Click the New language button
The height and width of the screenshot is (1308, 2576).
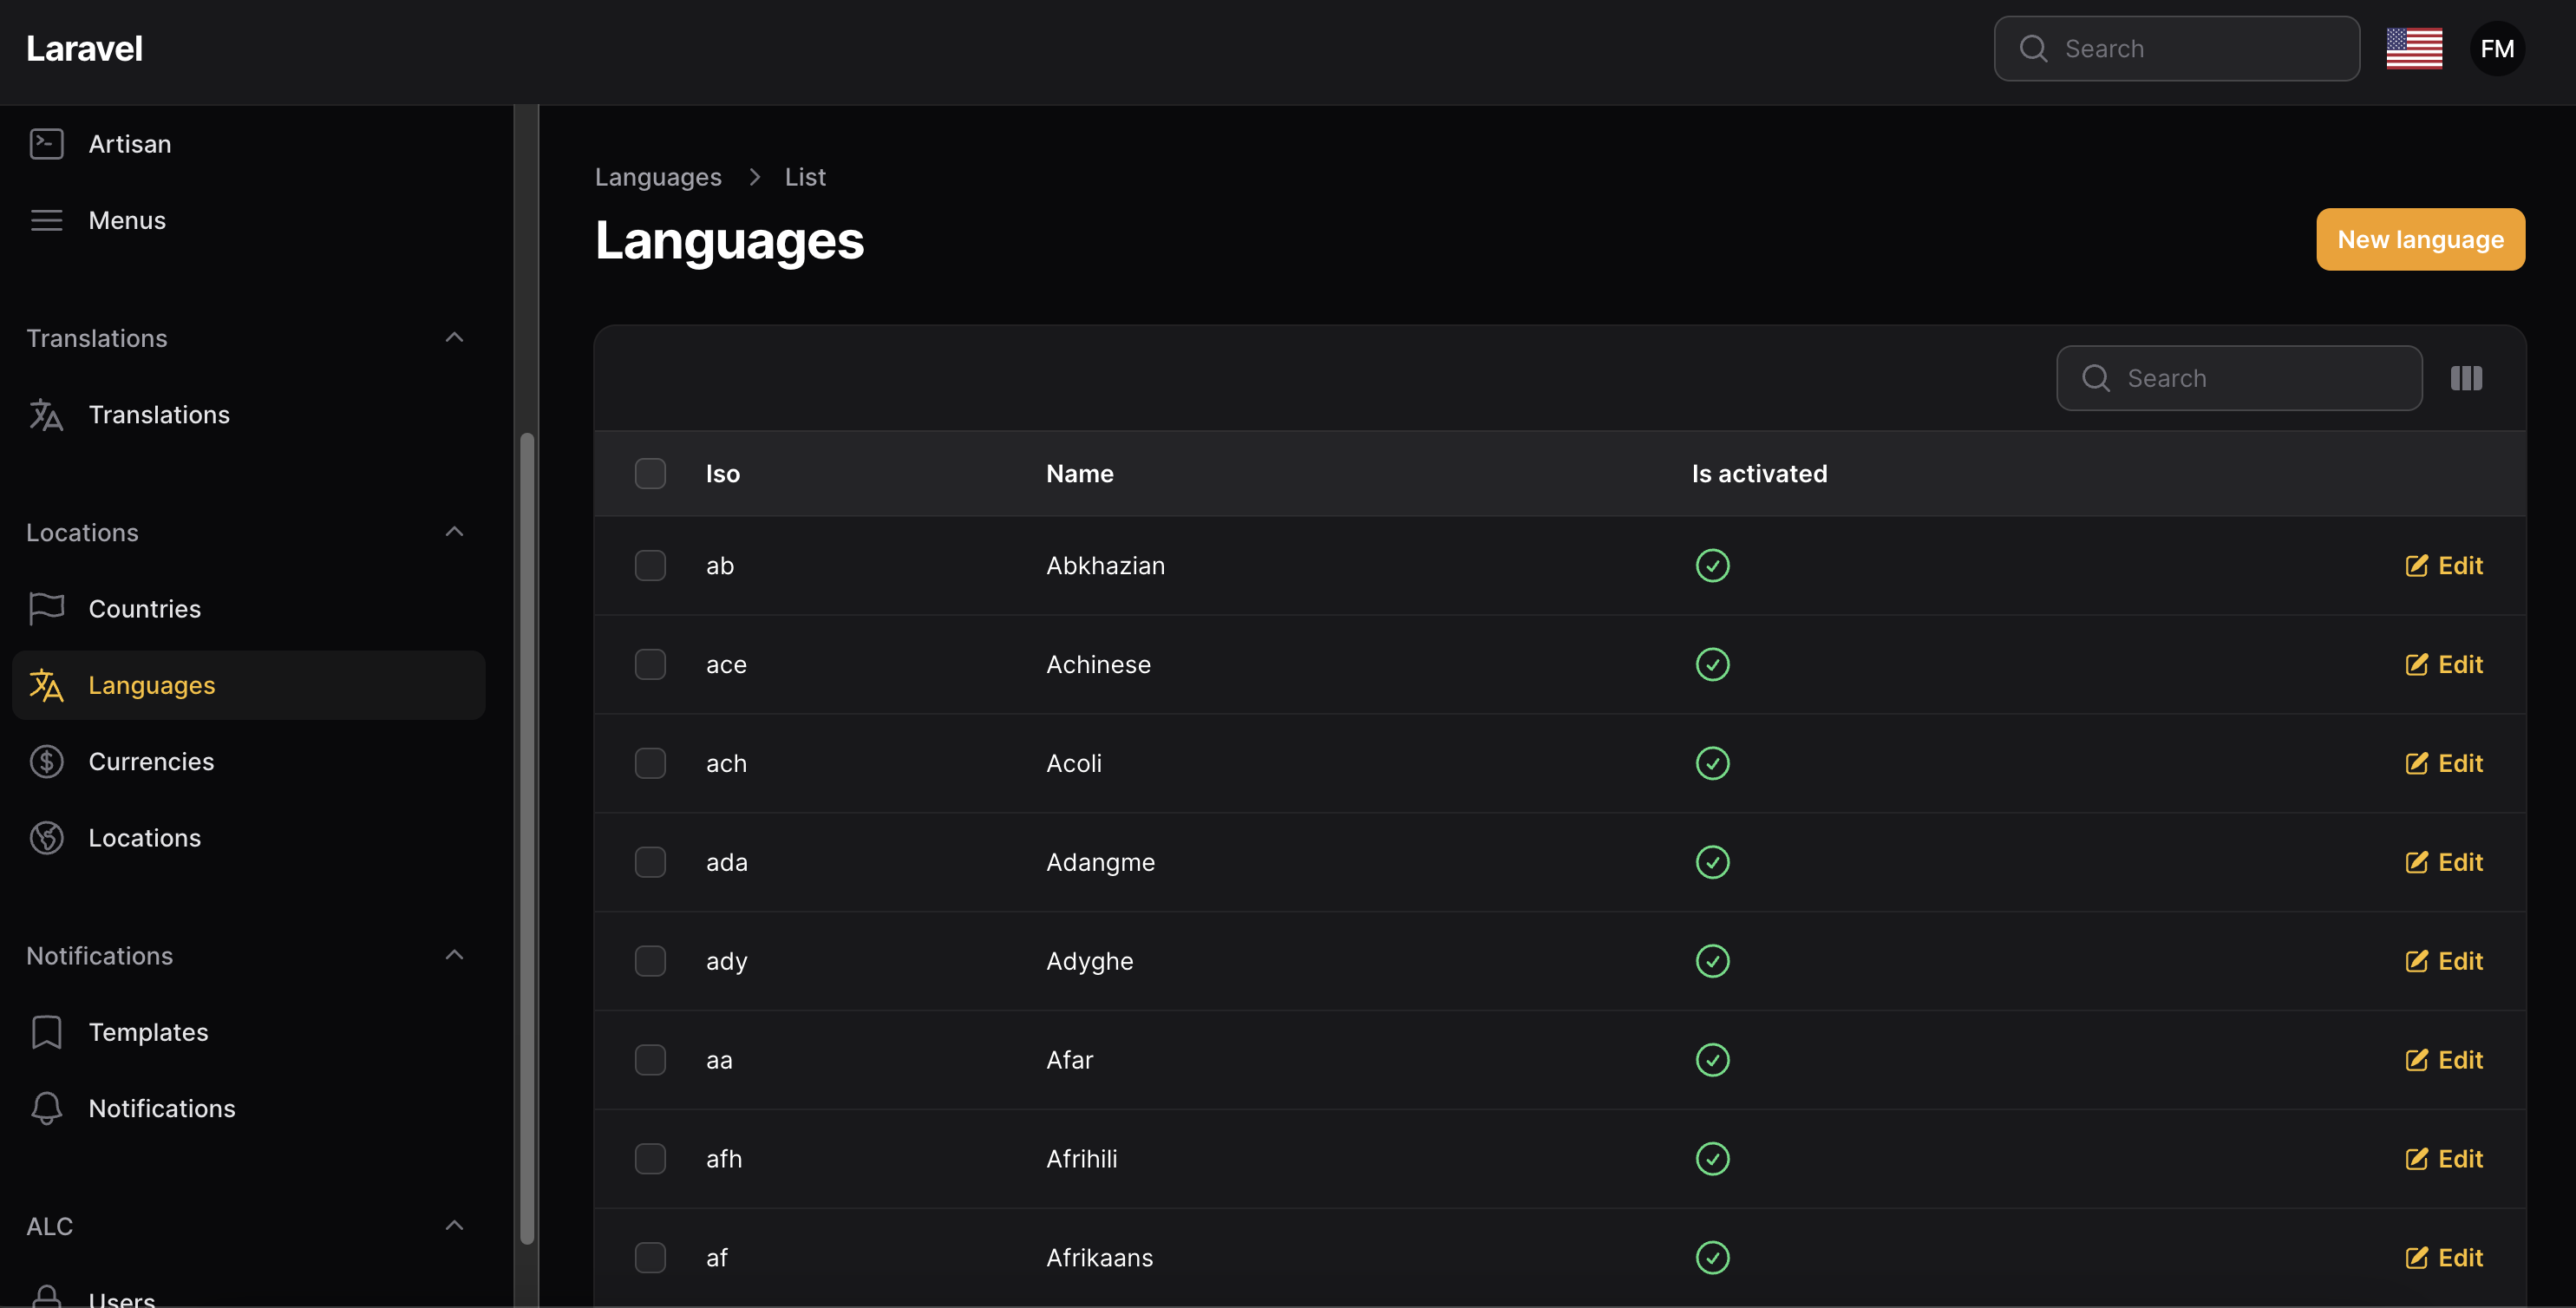(x=2420, y=240)
